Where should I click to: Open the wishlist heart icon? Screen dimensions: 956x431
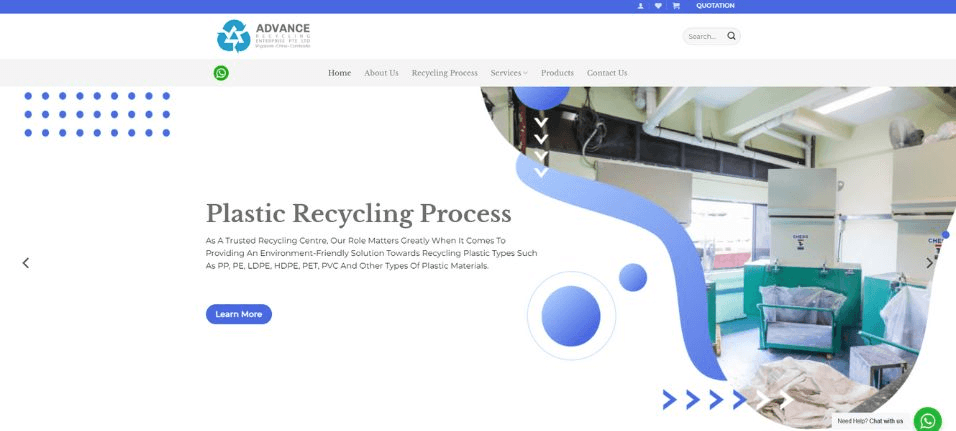(x=658, y=6)
